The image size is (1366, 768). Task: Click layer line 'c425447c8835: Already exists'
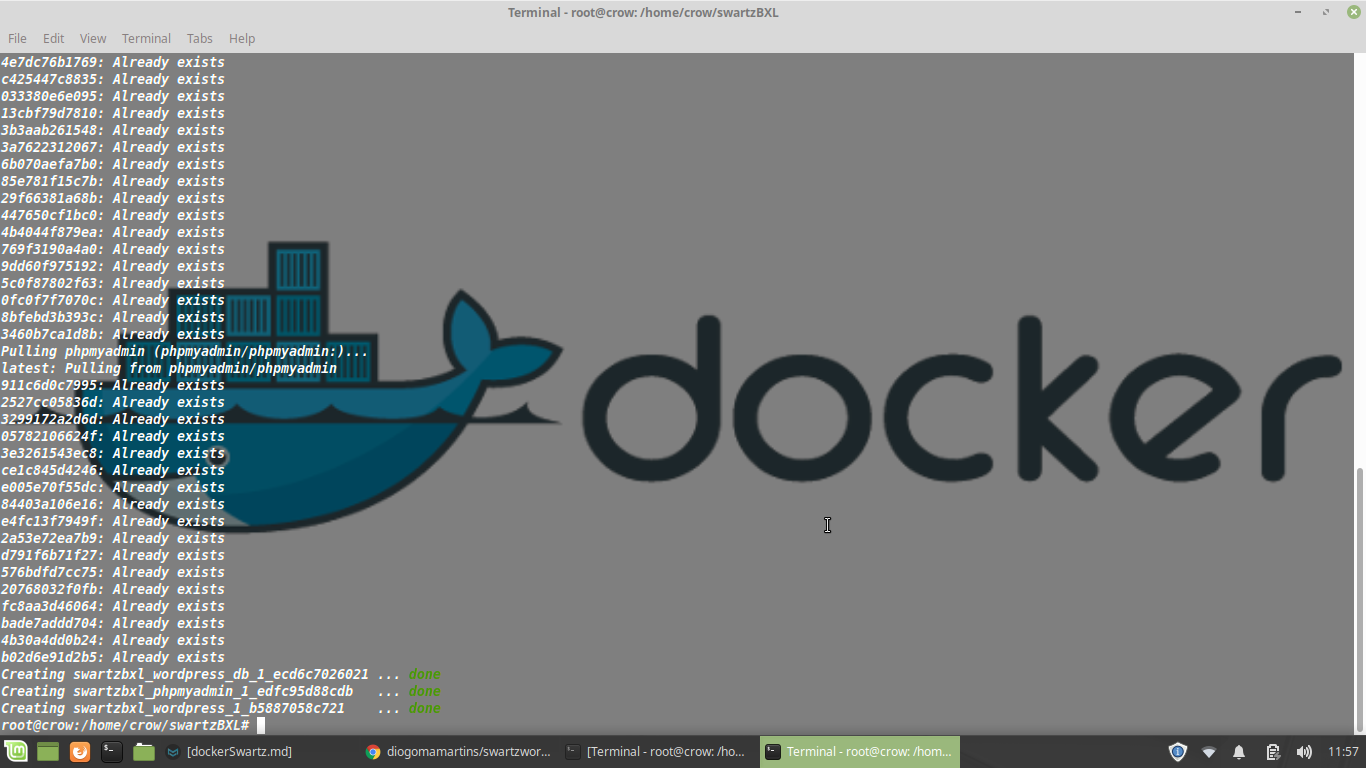tap(113, 79)
